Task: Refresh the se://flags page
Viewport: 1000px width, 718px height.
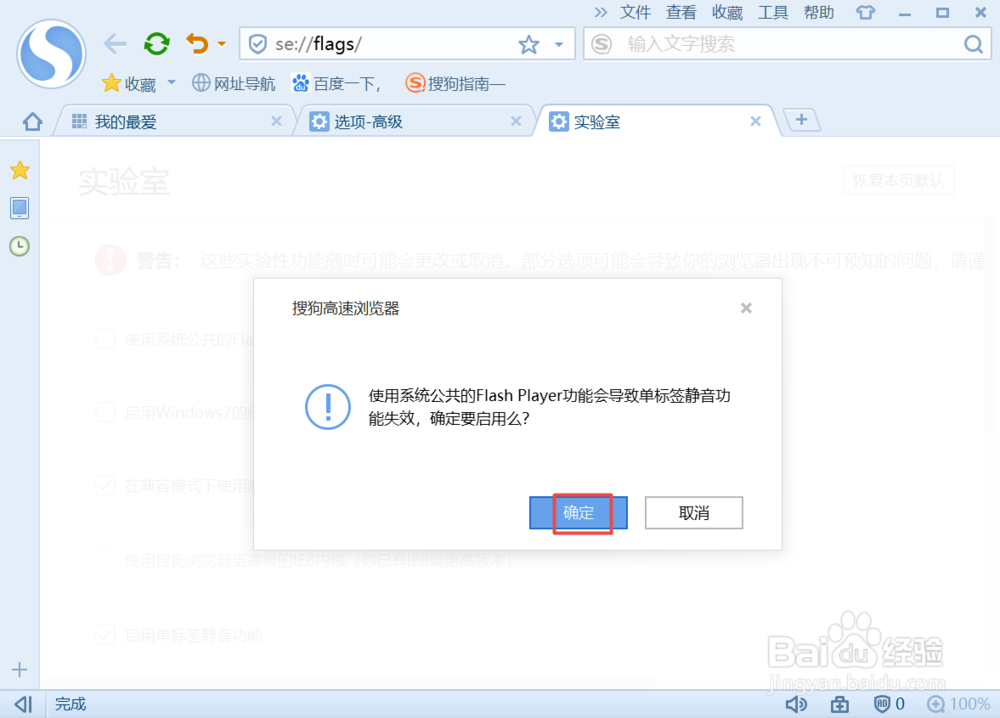Action: coord(156,43)
